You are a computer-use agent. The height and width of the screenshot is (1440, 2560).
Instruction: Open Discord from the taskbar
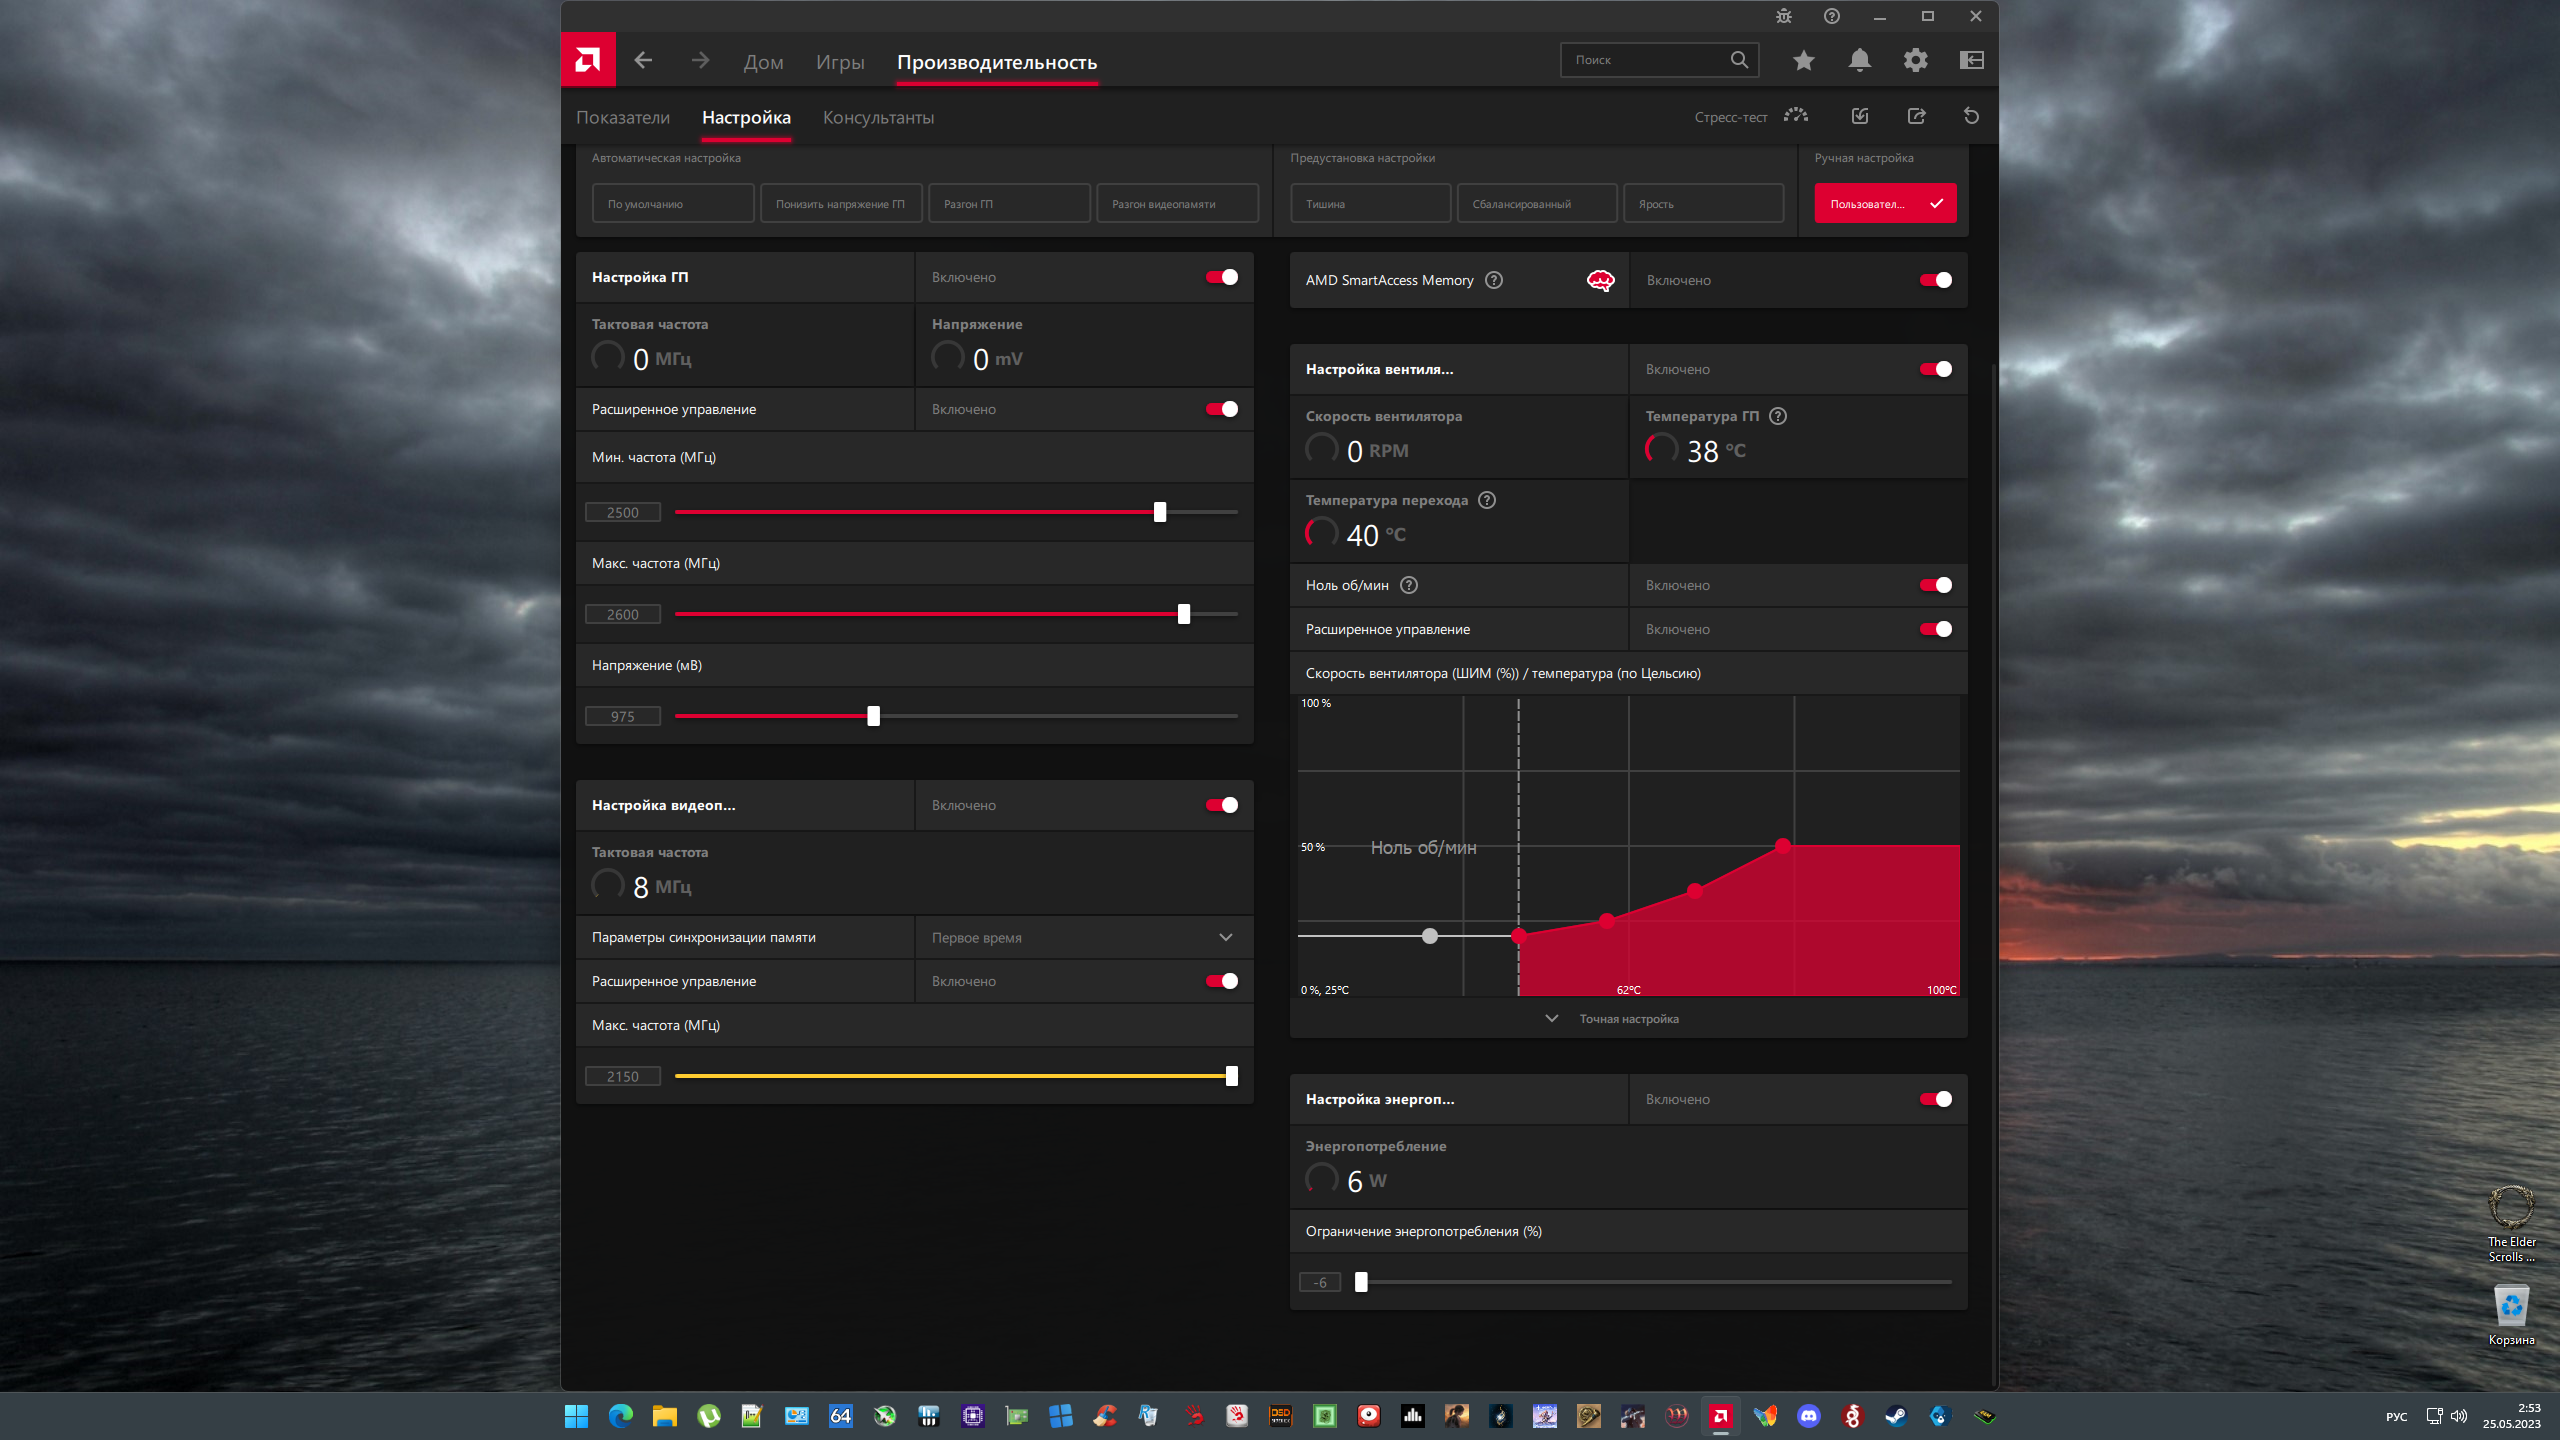(x=1808, y=1415)
